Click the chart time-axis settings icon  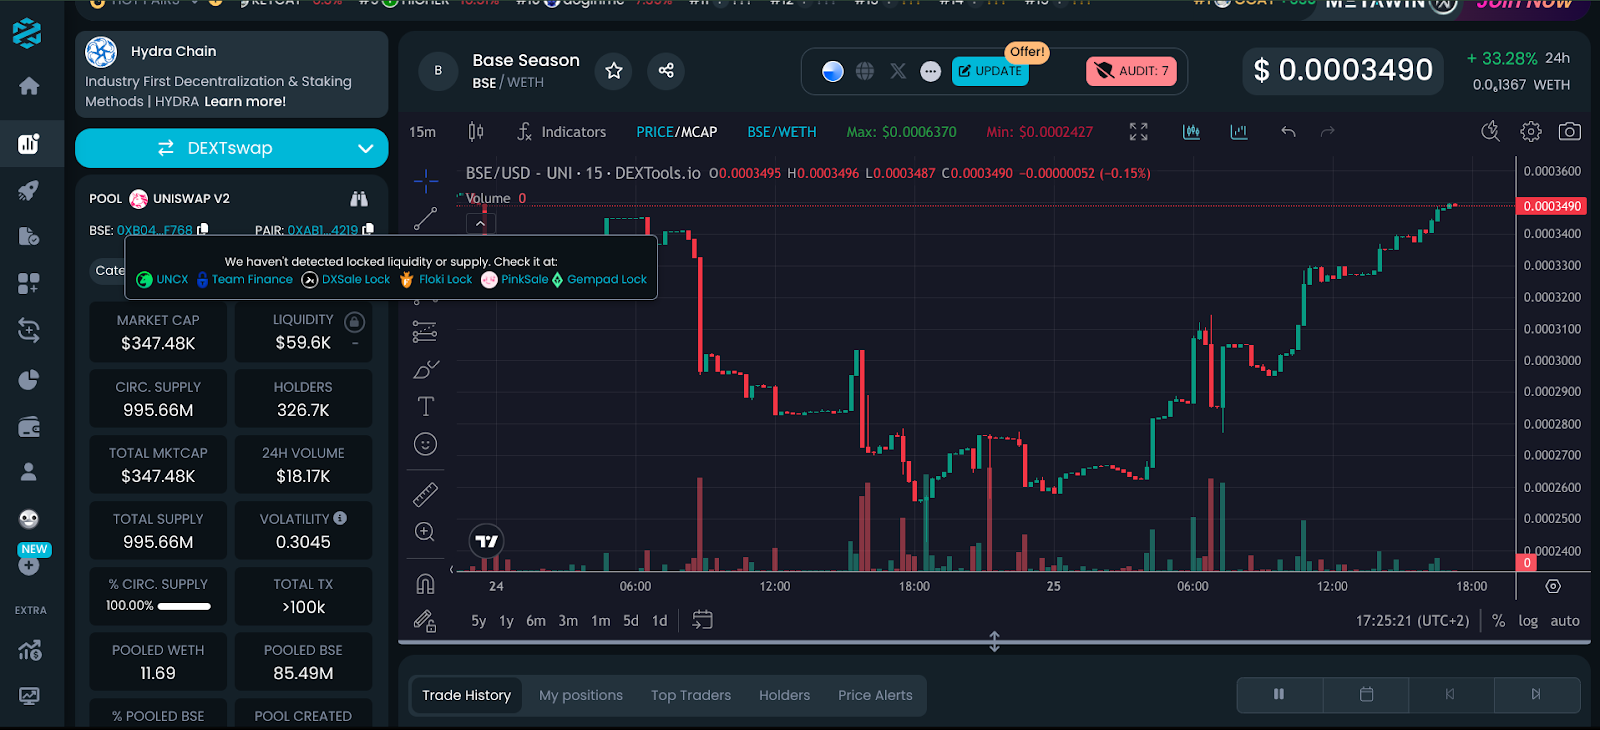point(1553,586)
